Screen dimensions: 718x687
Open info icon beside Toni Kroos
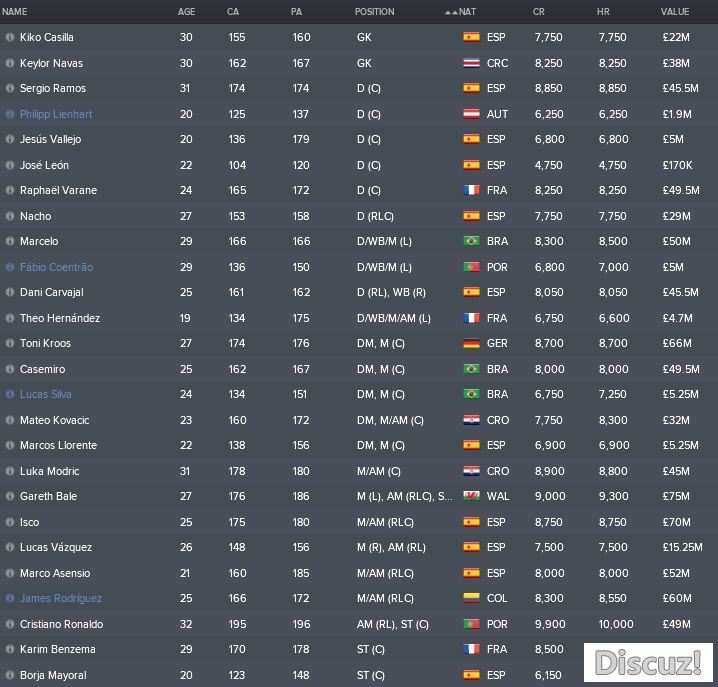(10, 344)
